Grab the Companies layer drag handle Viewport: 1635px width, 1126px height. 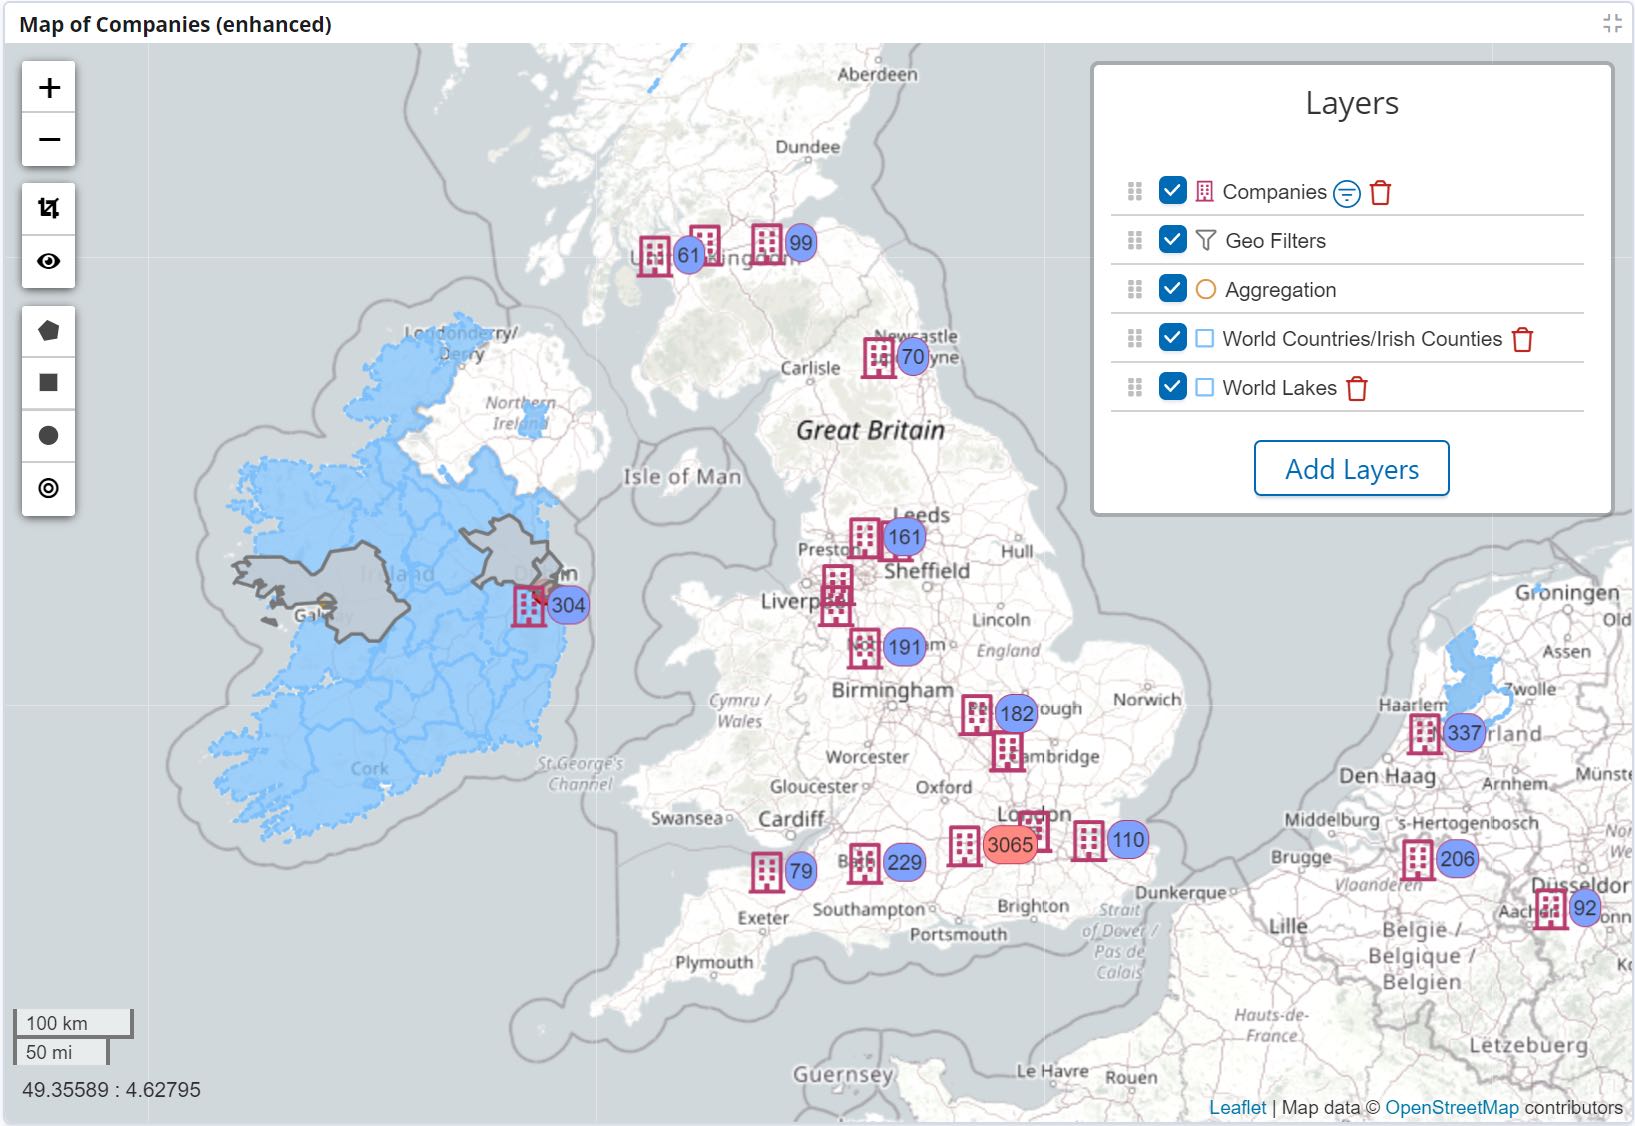pos(1134,191)
